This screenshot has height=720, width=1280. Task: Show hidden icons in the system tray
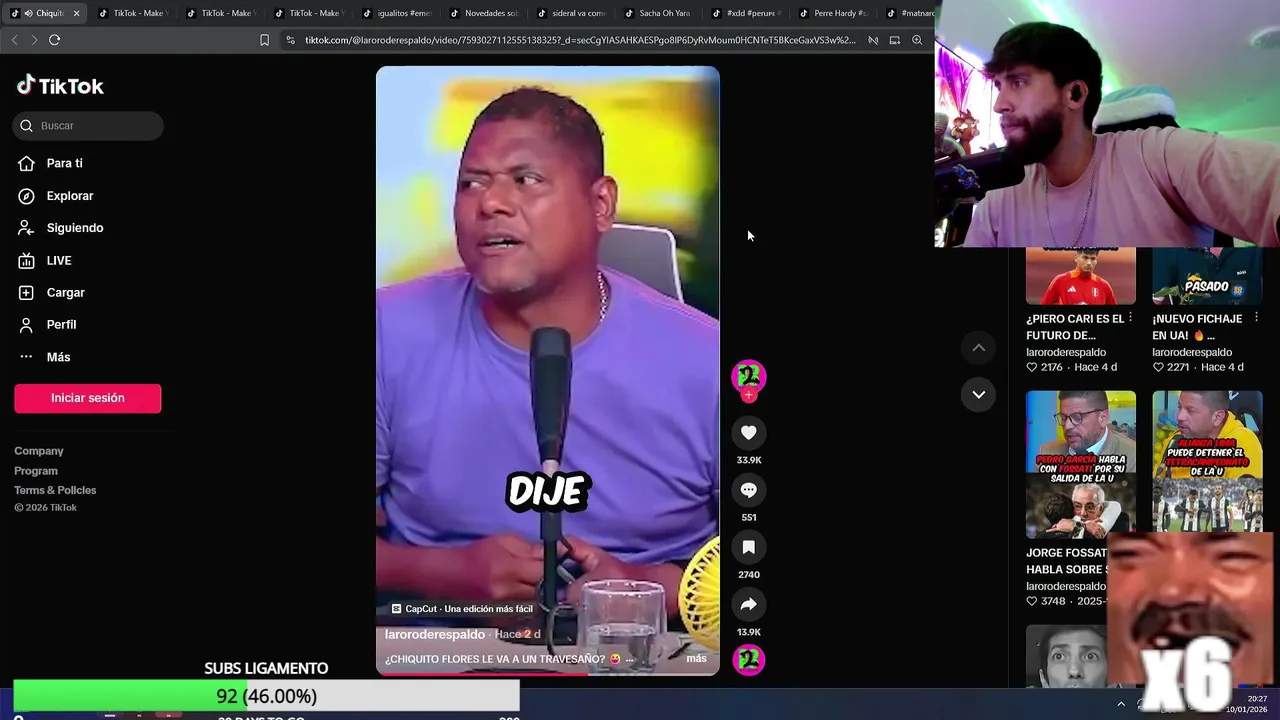tap(1121, 704)
